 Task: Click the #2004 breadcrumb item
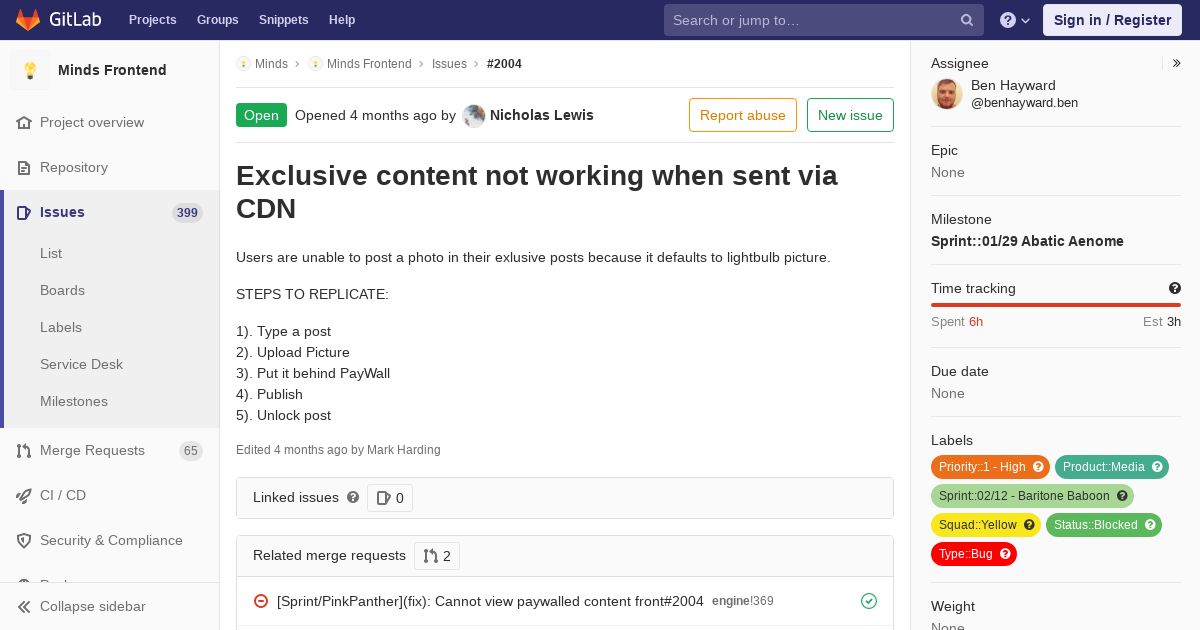(x=504, y=64)
